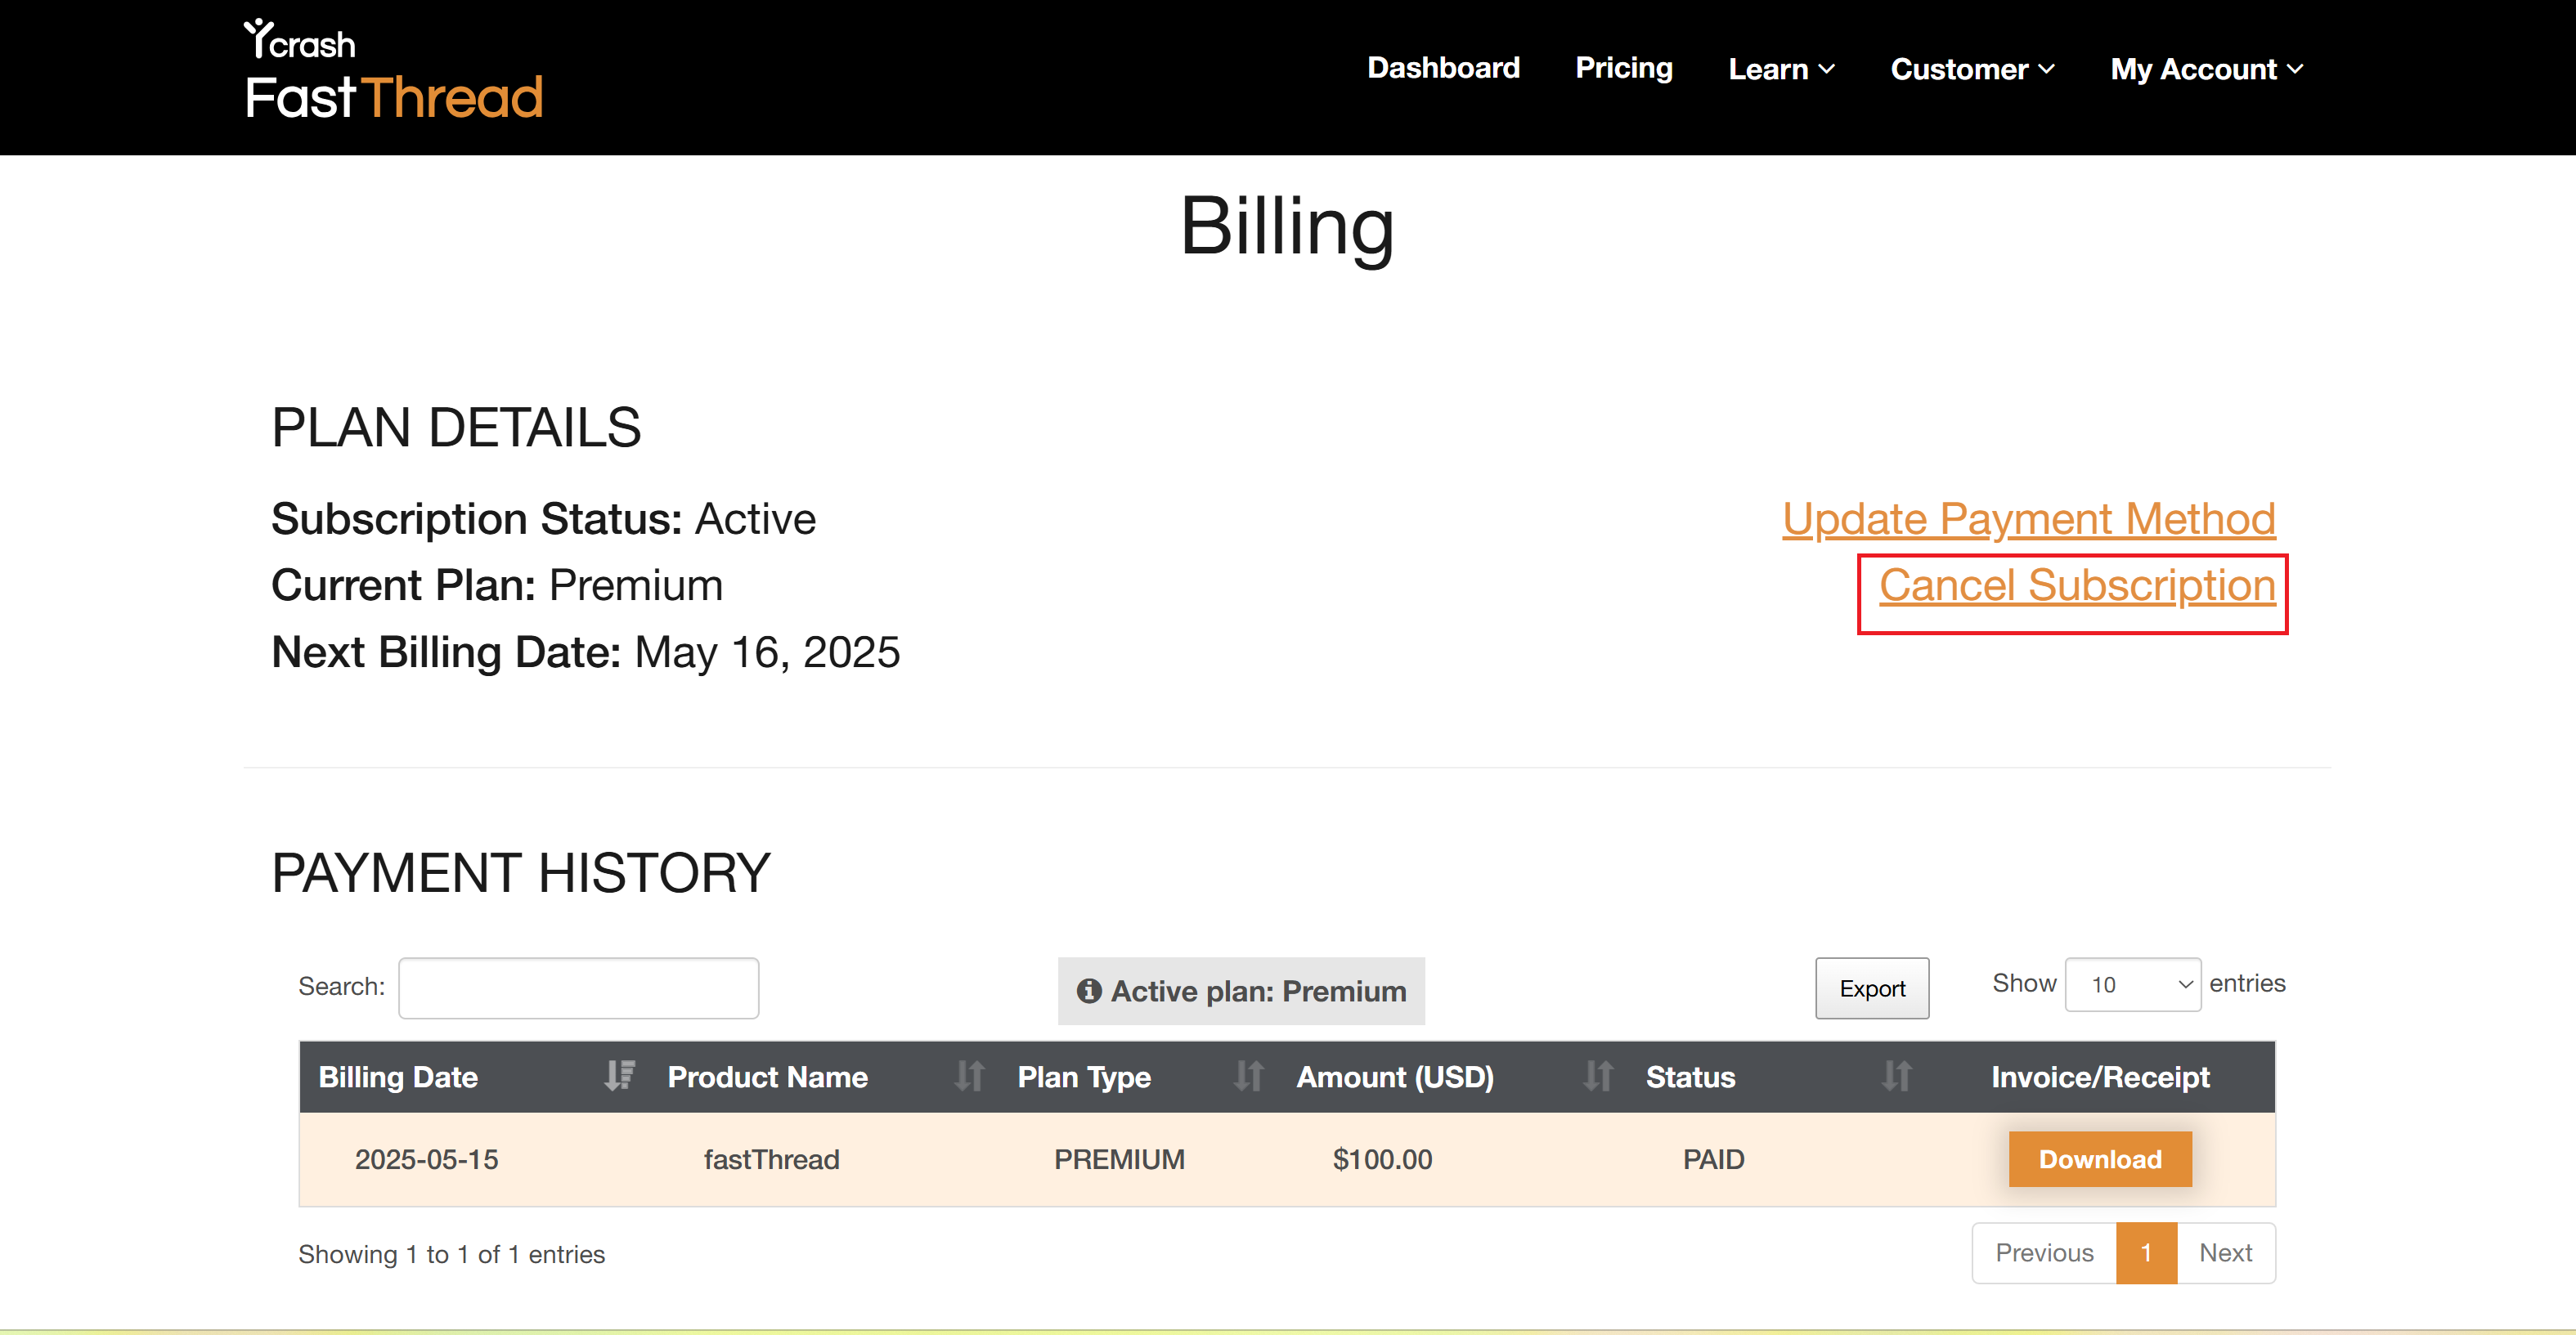This screenshot has width=2576, height=1335.
Task: Open the Show entries count dropdown
Action: pos(2133,985)
